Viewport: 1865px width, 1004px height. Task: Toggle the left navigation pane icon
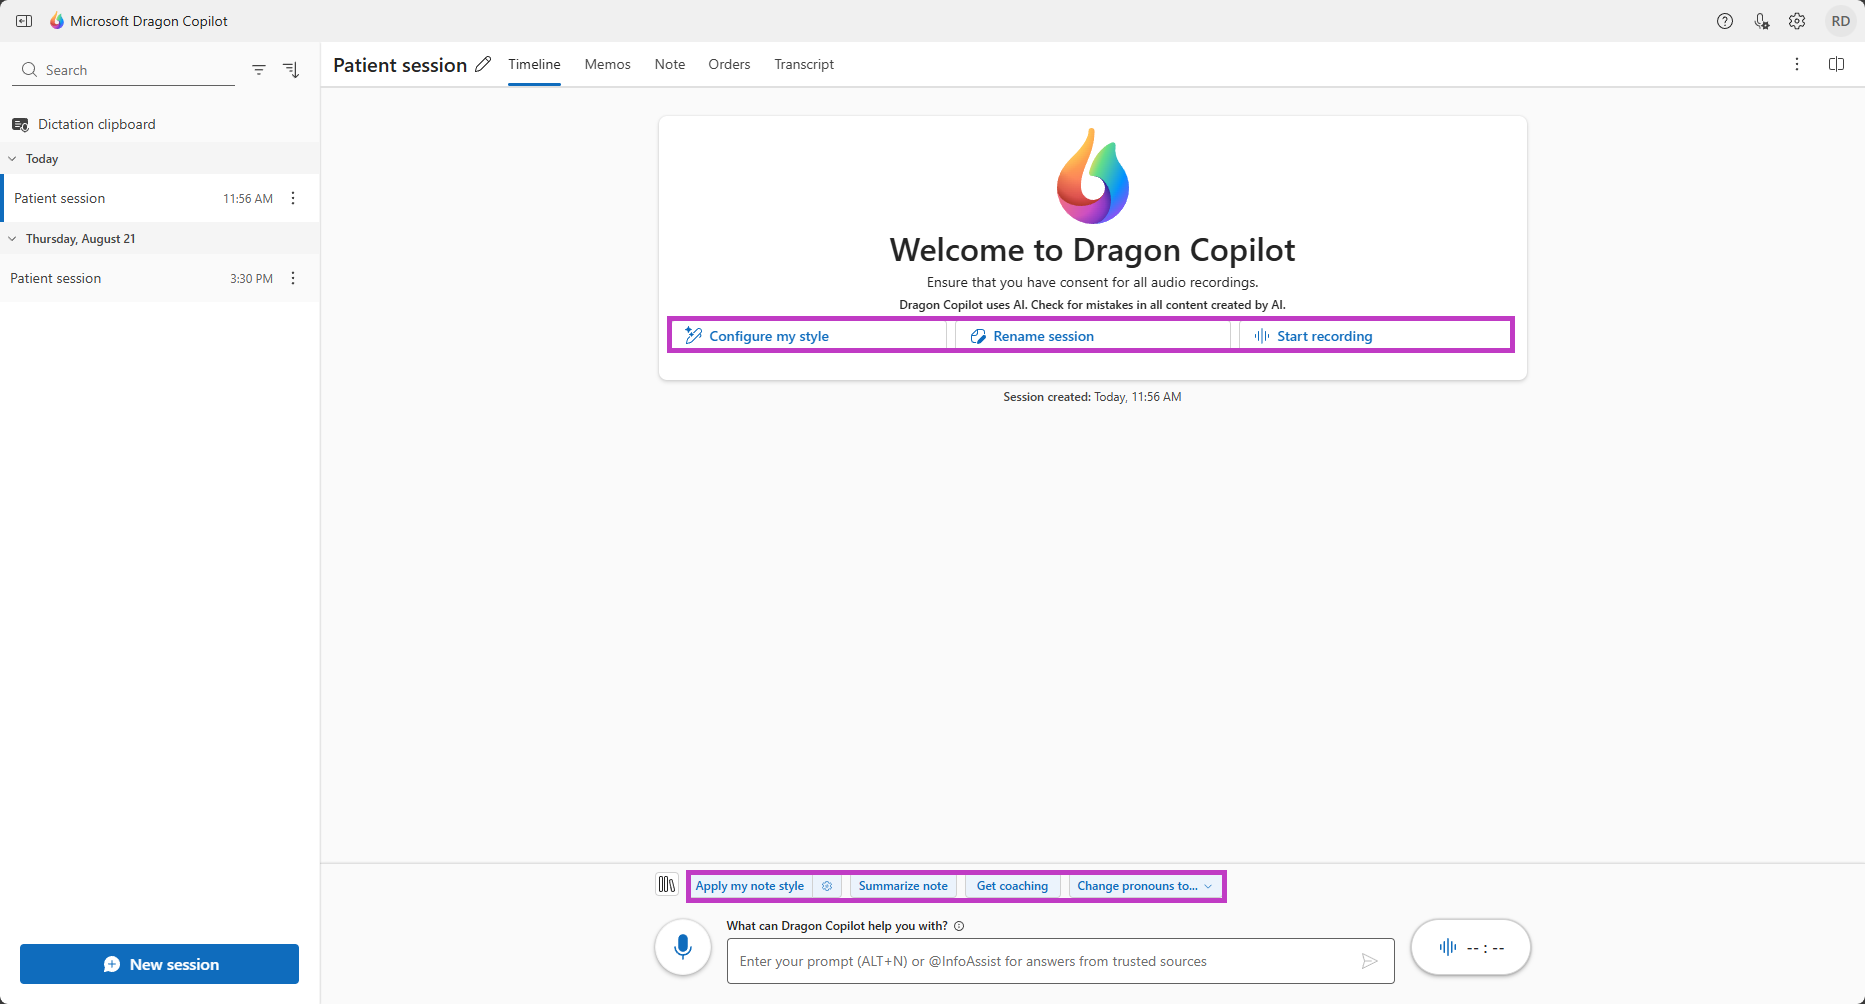[x=24, y=21]
